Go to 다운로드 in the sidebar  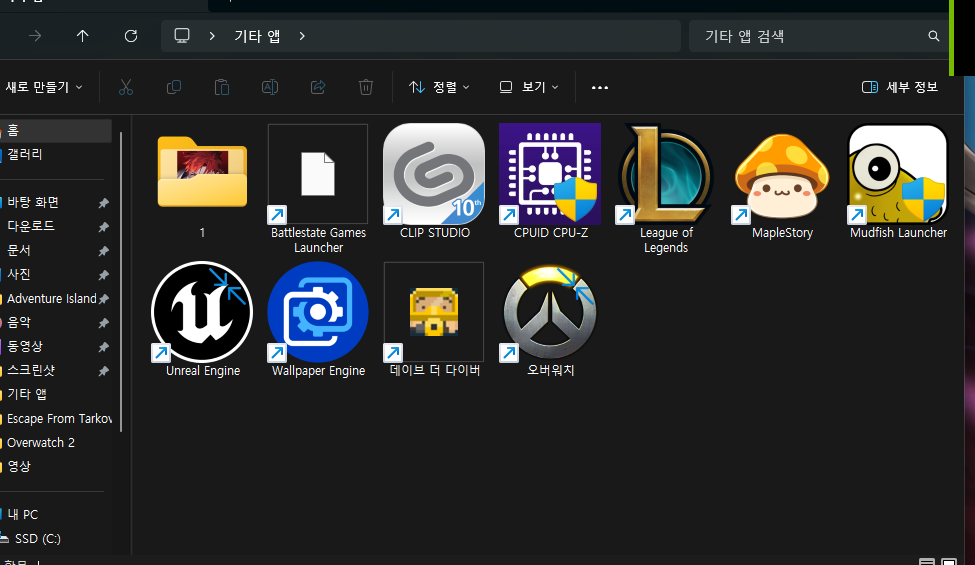point(31,226)
